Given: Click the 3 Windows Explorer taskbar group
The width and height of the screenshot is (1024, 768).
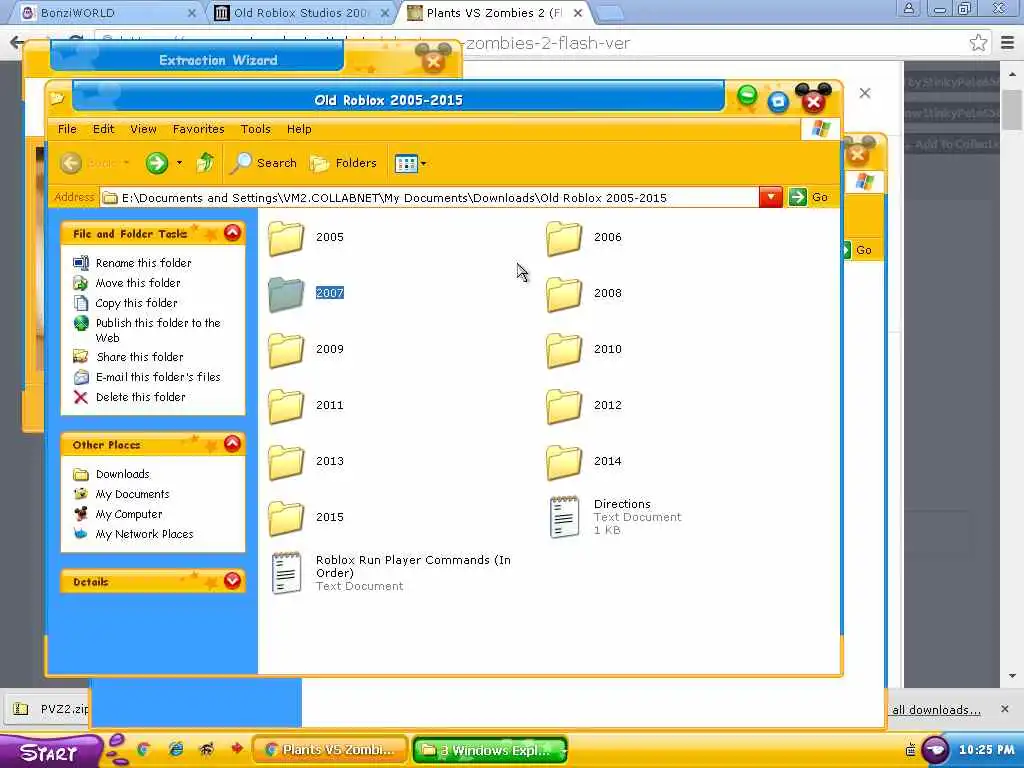Looking at the screenshot, I should click(x=490, y=750).
